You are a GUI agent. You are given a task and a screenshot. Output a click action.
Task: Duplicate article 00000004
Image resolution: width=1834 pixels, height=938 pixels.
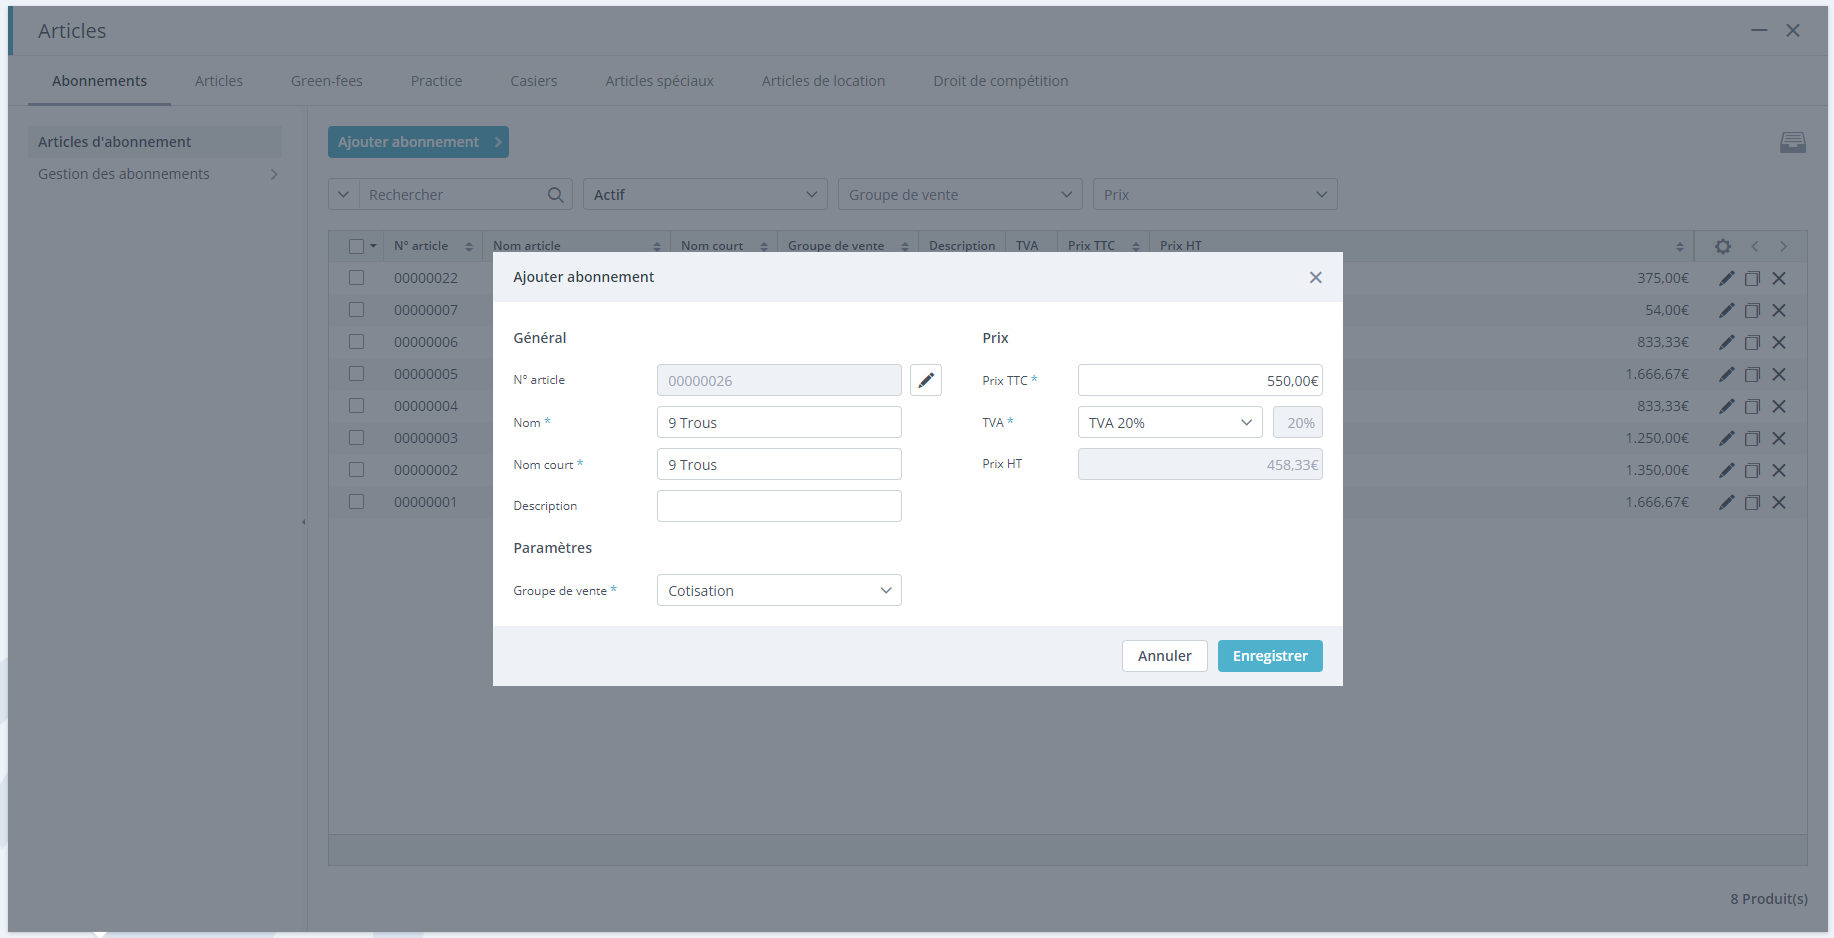(x=1752, y=406)
